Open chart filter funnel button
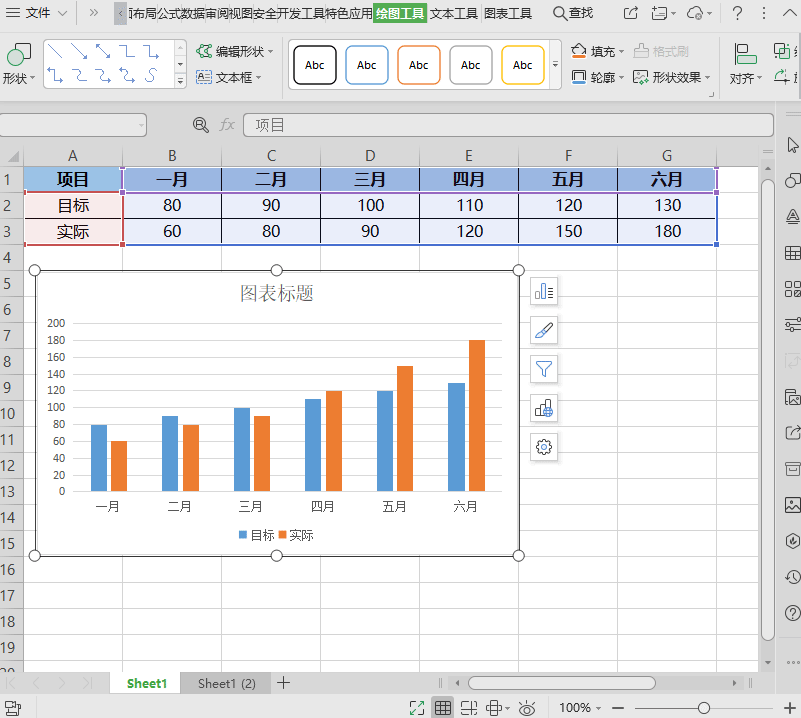This screenshot has width=801, height=718. point(544,369)
